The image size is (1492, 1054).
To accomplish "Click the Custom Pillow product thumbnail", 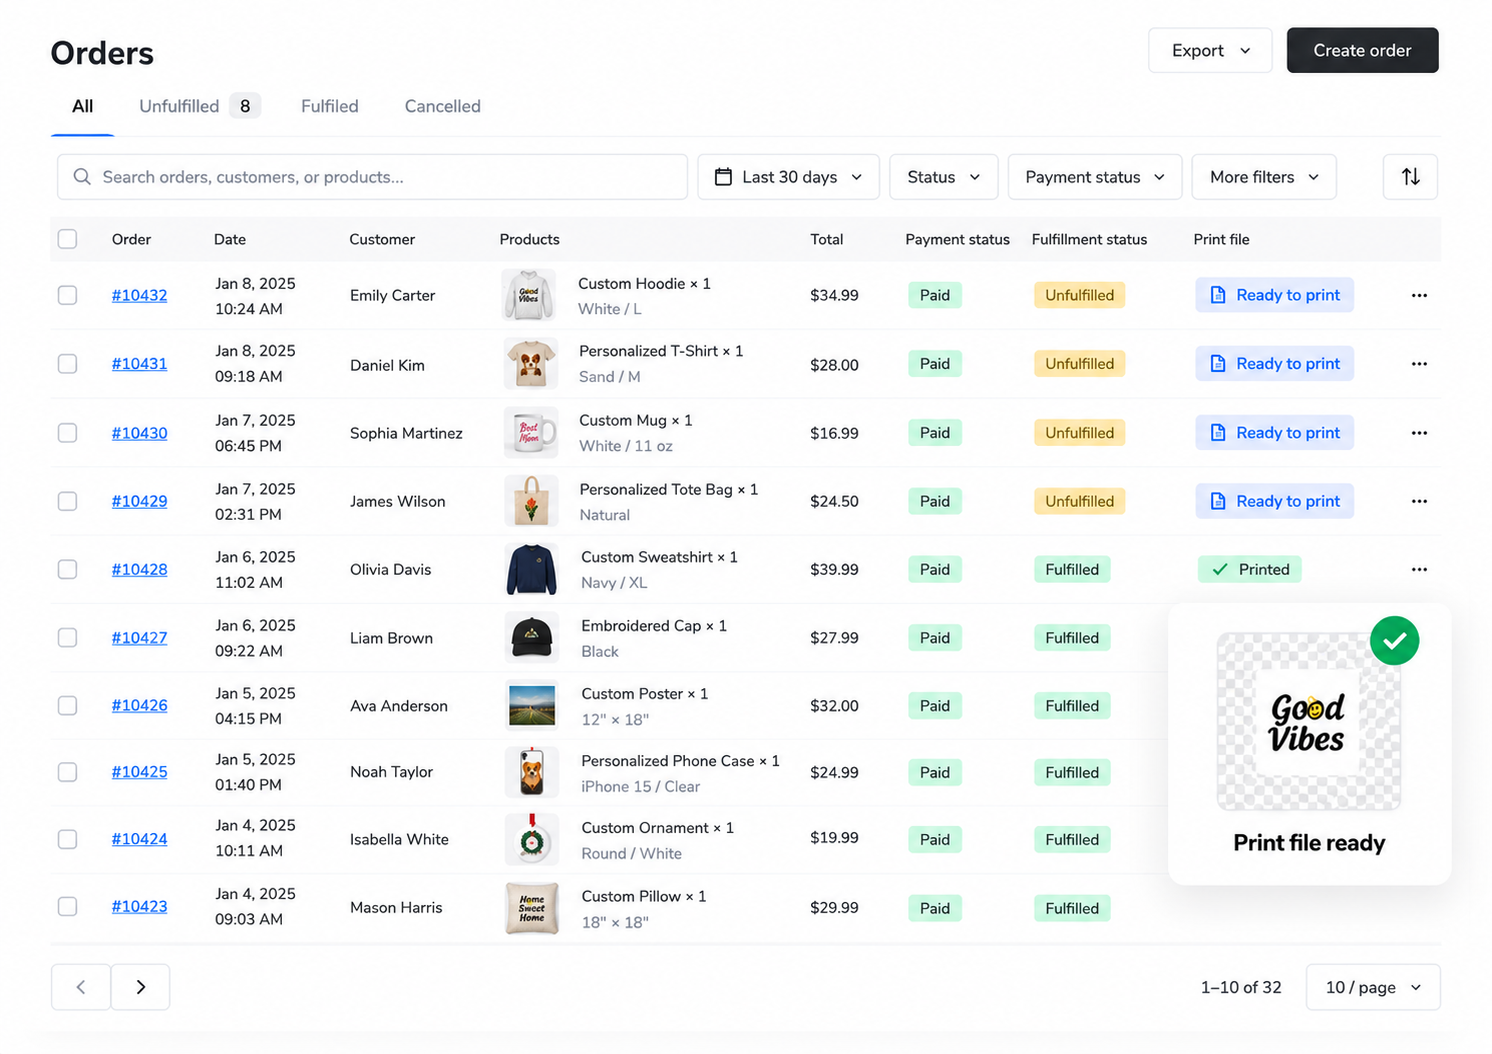I will coord(532,908).
